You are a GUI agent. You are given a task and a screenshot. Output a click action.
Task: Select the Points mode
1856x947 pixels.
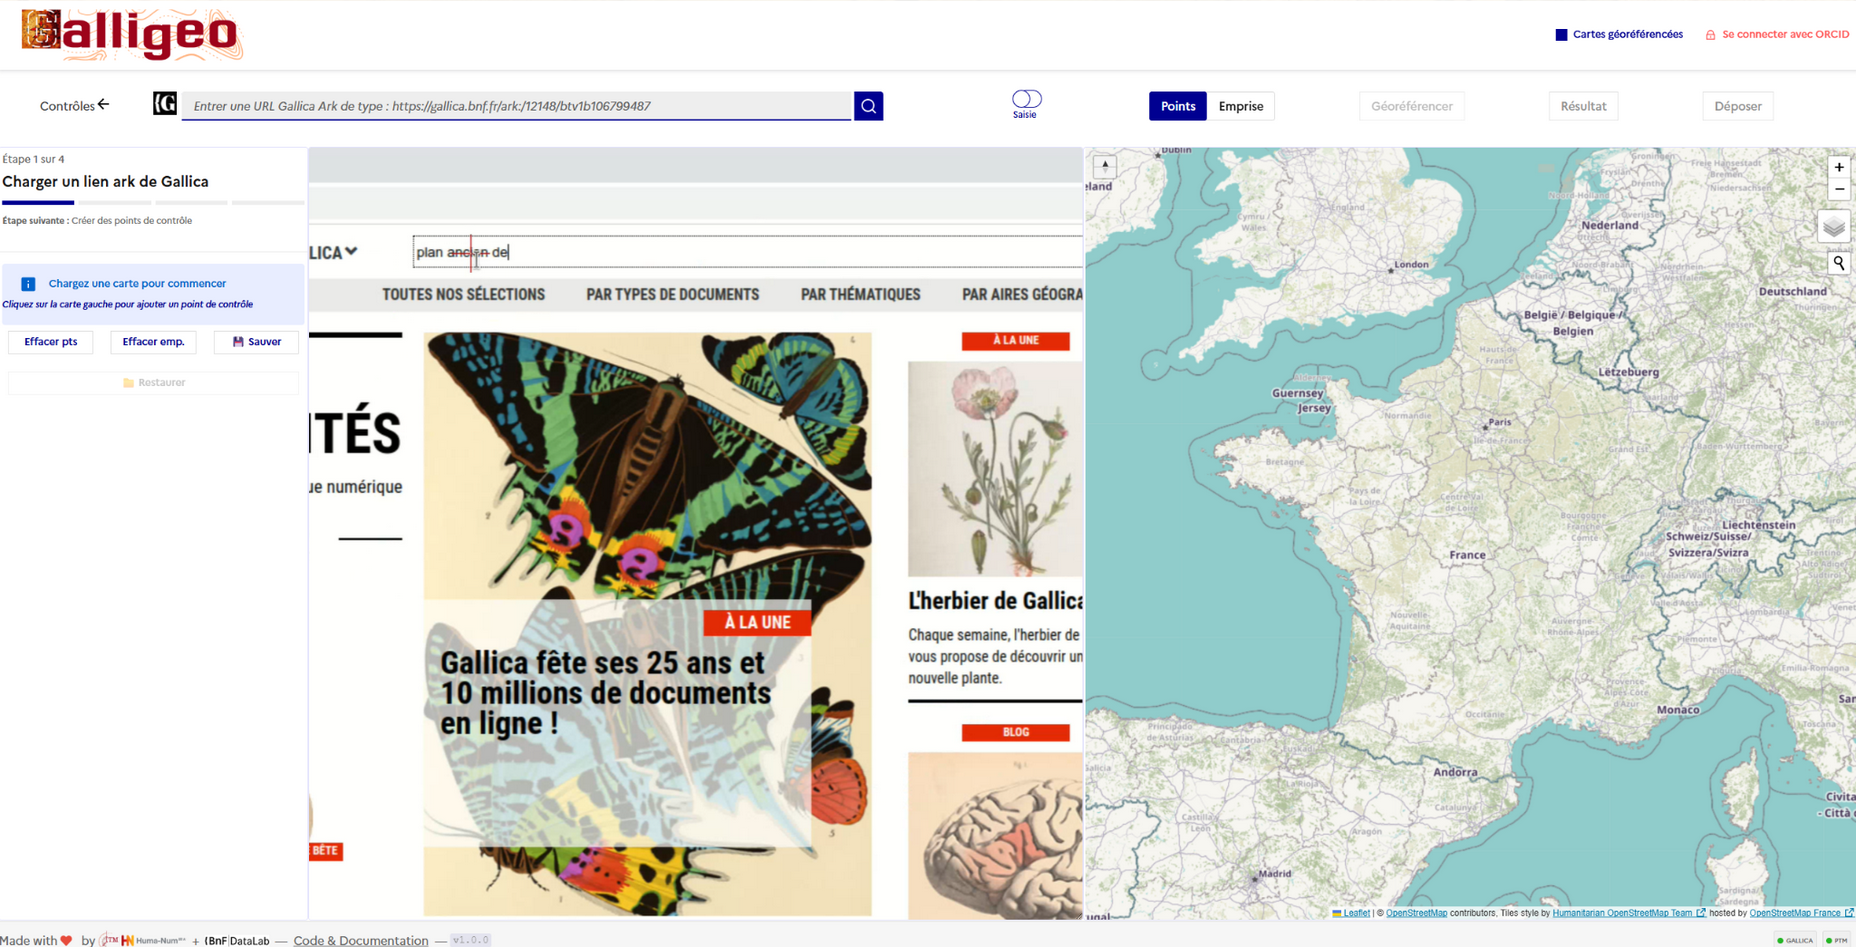click(x=1177, y=106)
